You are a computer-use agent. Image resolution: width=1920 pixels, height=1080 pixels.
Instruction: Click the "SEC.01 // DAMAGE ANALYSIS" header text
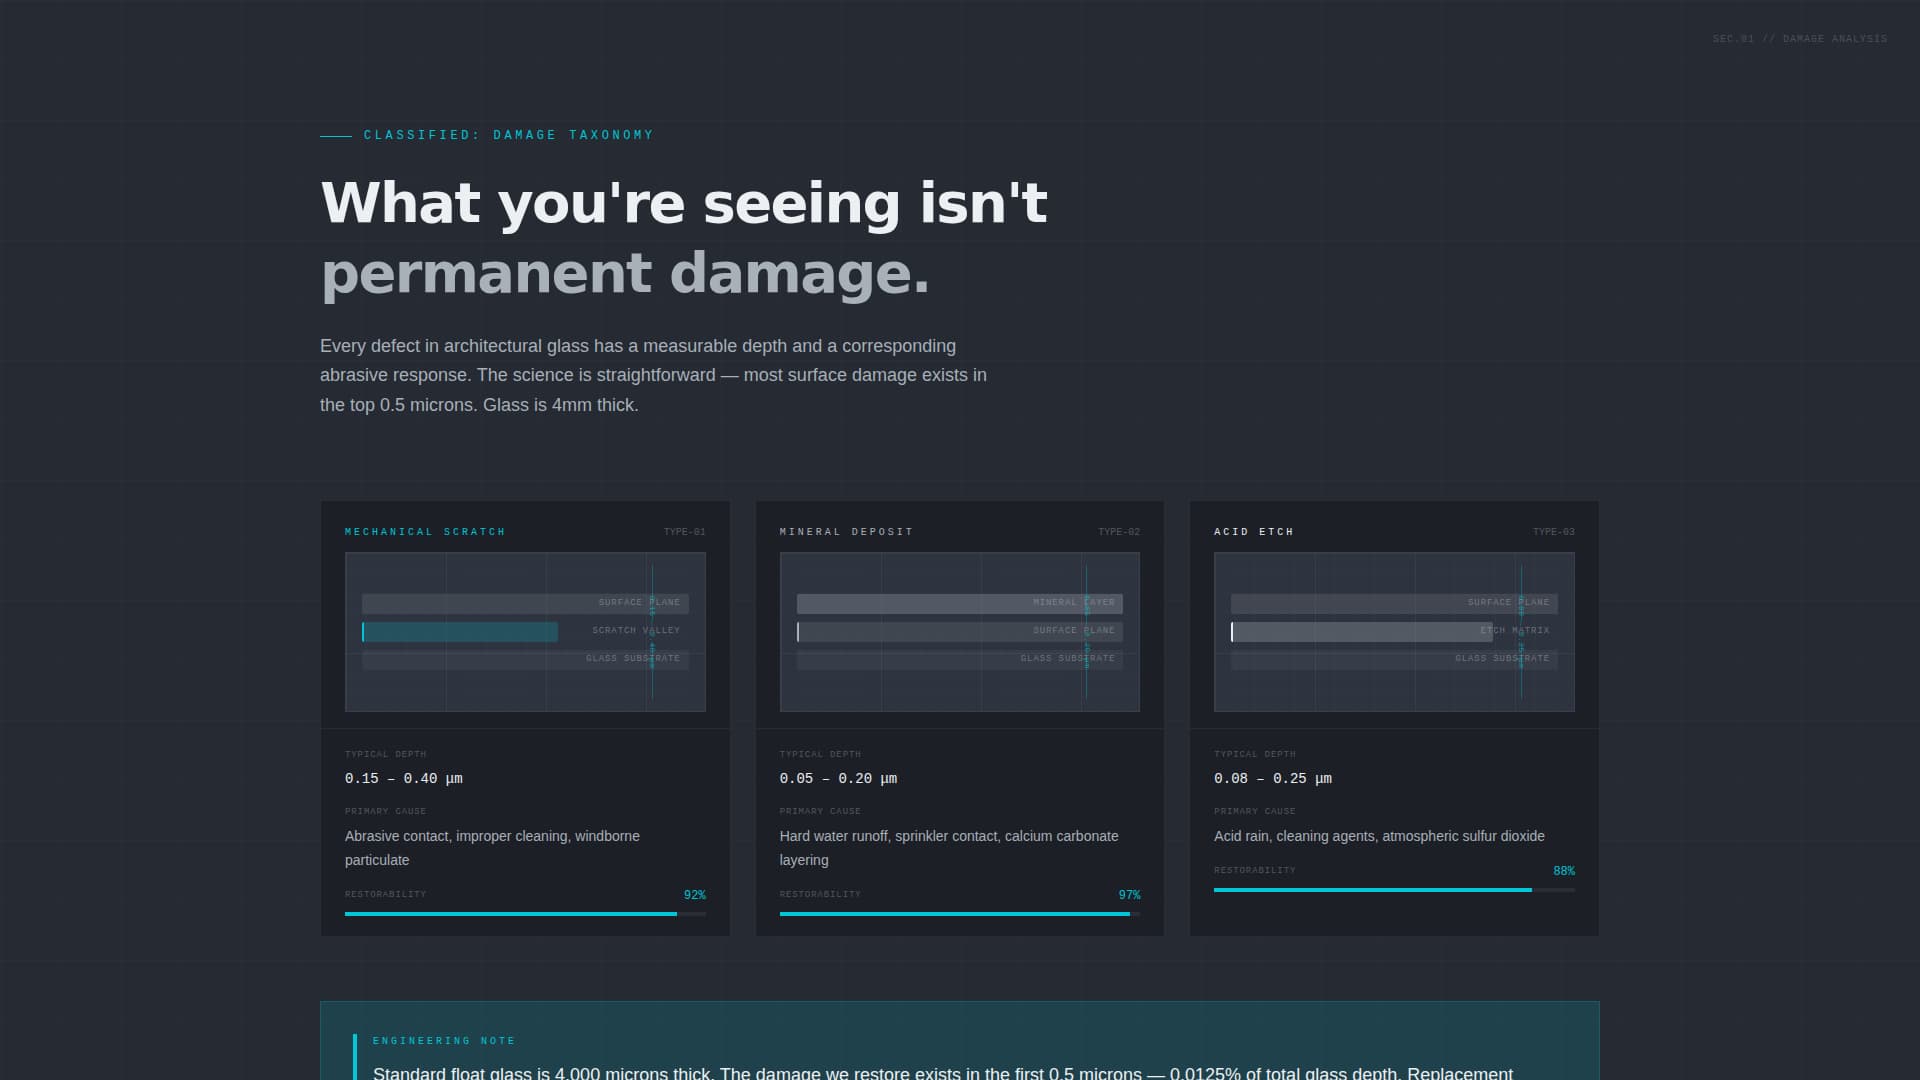click(x=1800, y=39)
